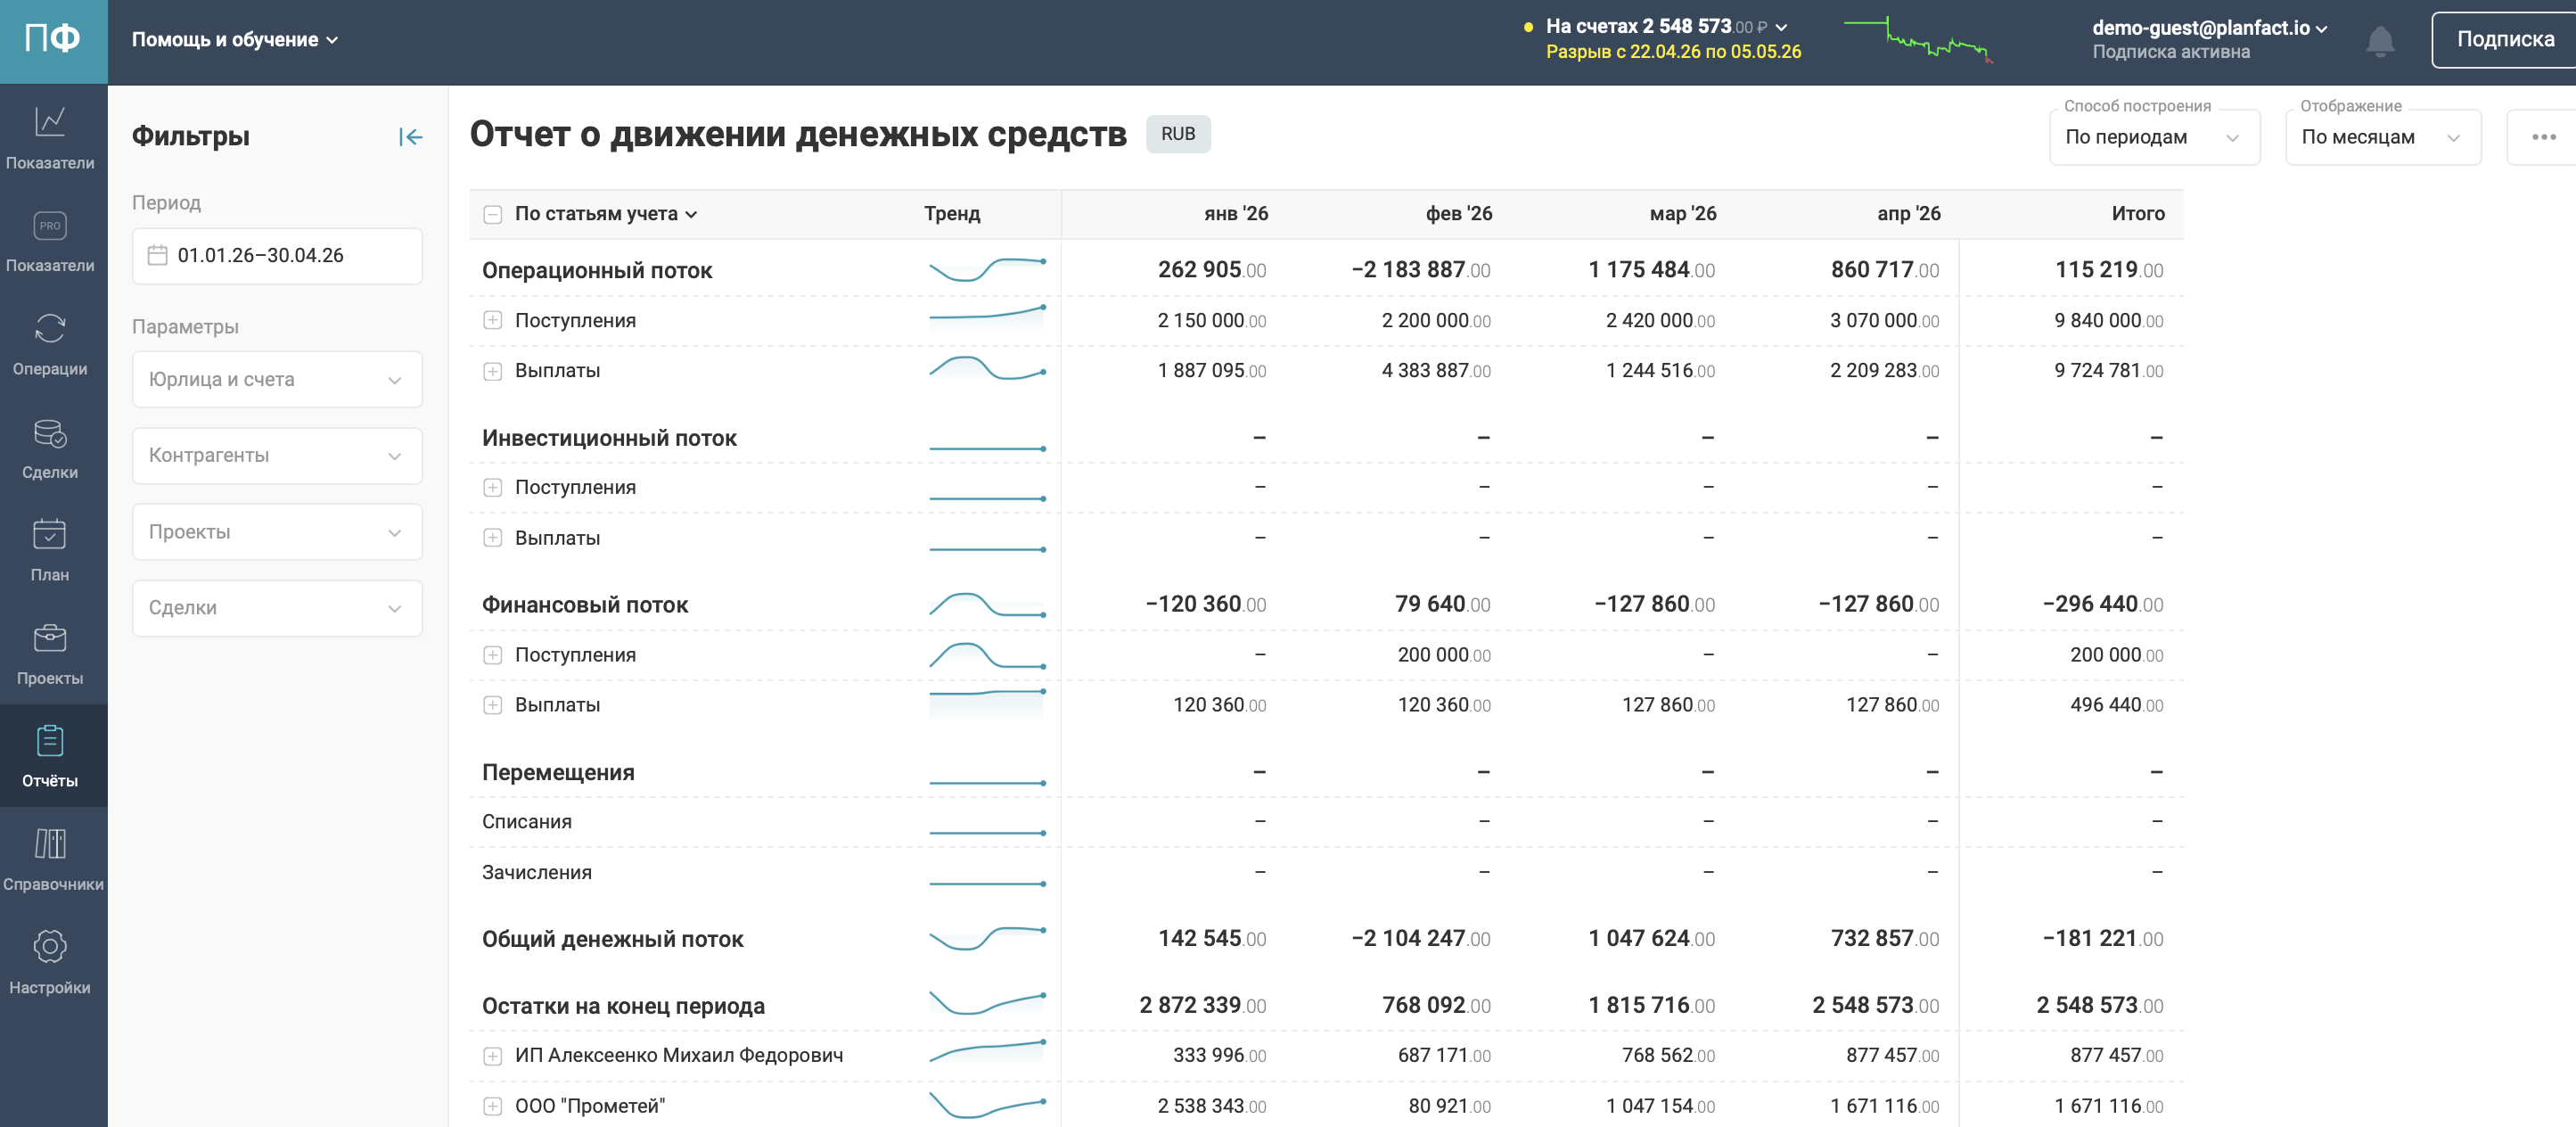The width and height of the screenshot is (2576, 1127).
Task: Open the Юрлица и счета dropdown
Action: 277,379
